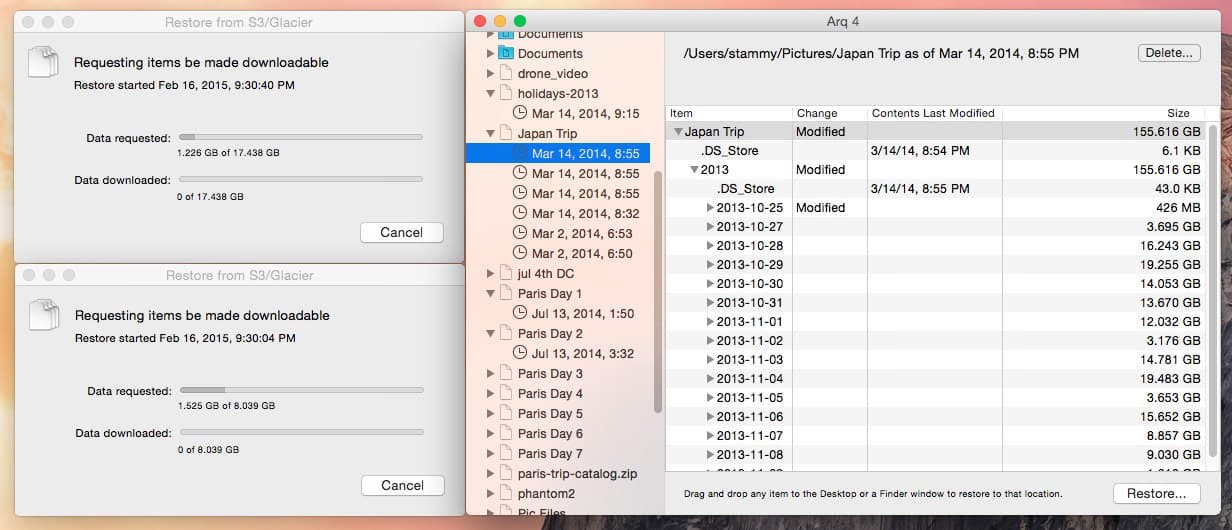The width and height of the screenshot is (1232, 530).
Task: Click the clock icon beside Mar 2, 2014, 6:50
Action: pyautogui.click(x=519, y=253)
